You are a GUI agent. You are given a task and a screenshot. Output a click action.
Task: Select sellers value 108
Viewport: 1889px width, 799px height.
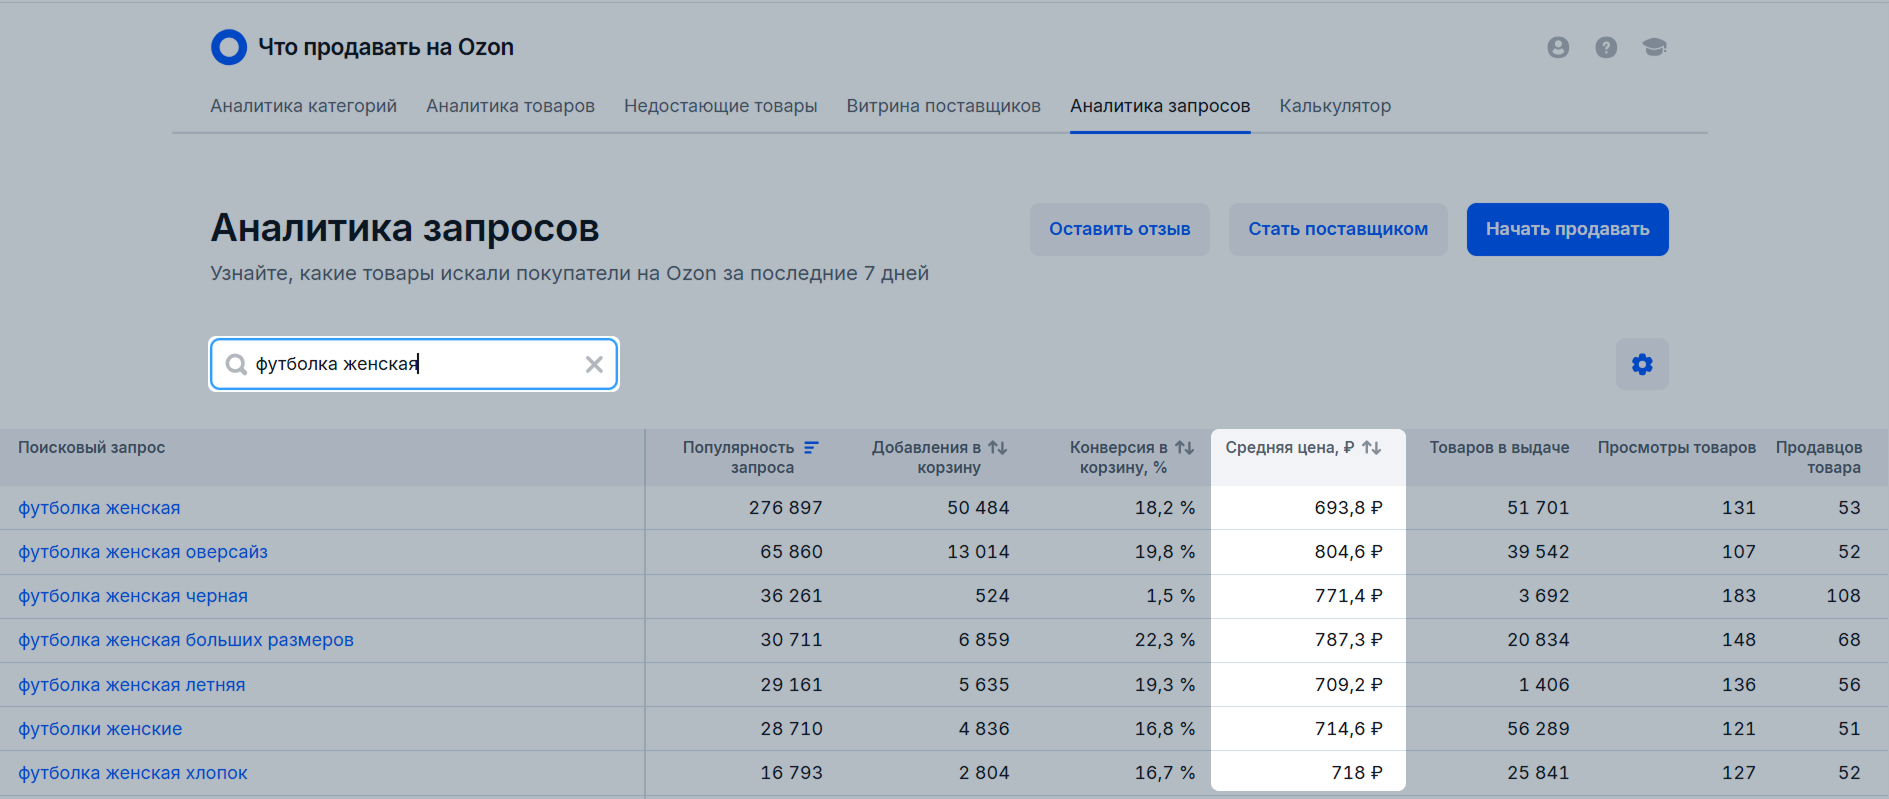tap(1843, 596)
